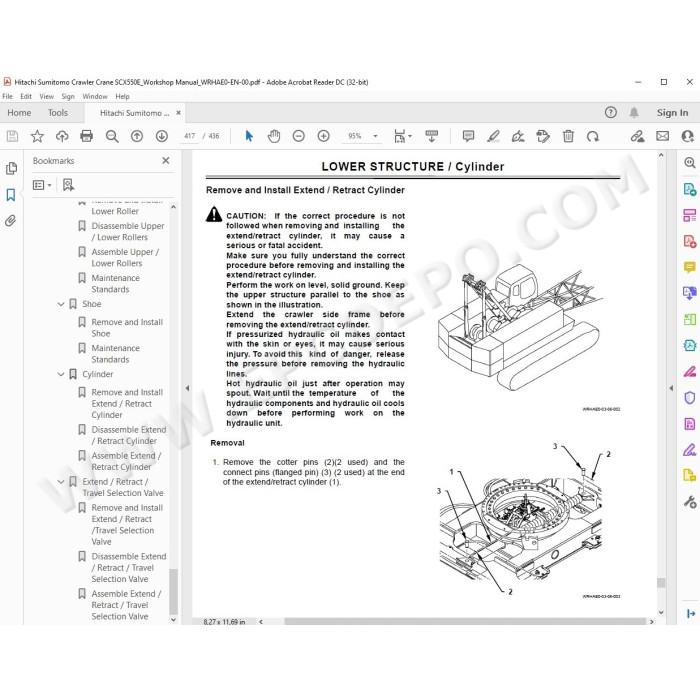Click the scrolling mode keyboard icon
Image resolution: width=700 pixels, height=700 pixels.
(431, 136)
